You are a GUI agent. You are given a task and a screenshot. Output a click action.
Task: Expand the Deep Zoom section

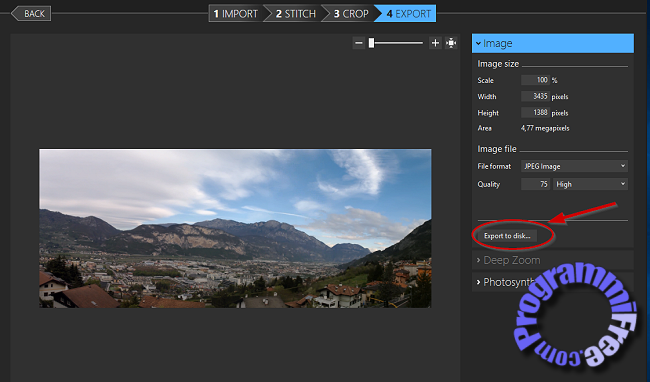(553, 260)
